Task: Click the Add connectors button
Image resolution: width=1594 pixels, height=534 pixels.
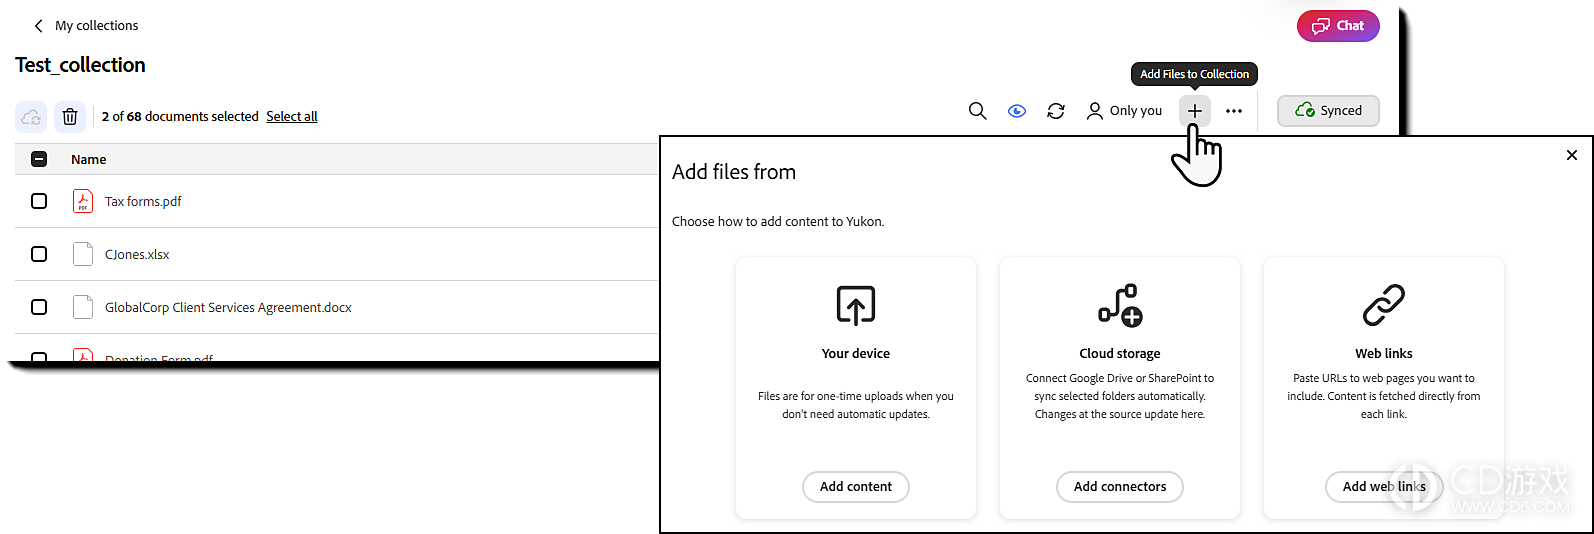Action: click(x=1120, y=487)
